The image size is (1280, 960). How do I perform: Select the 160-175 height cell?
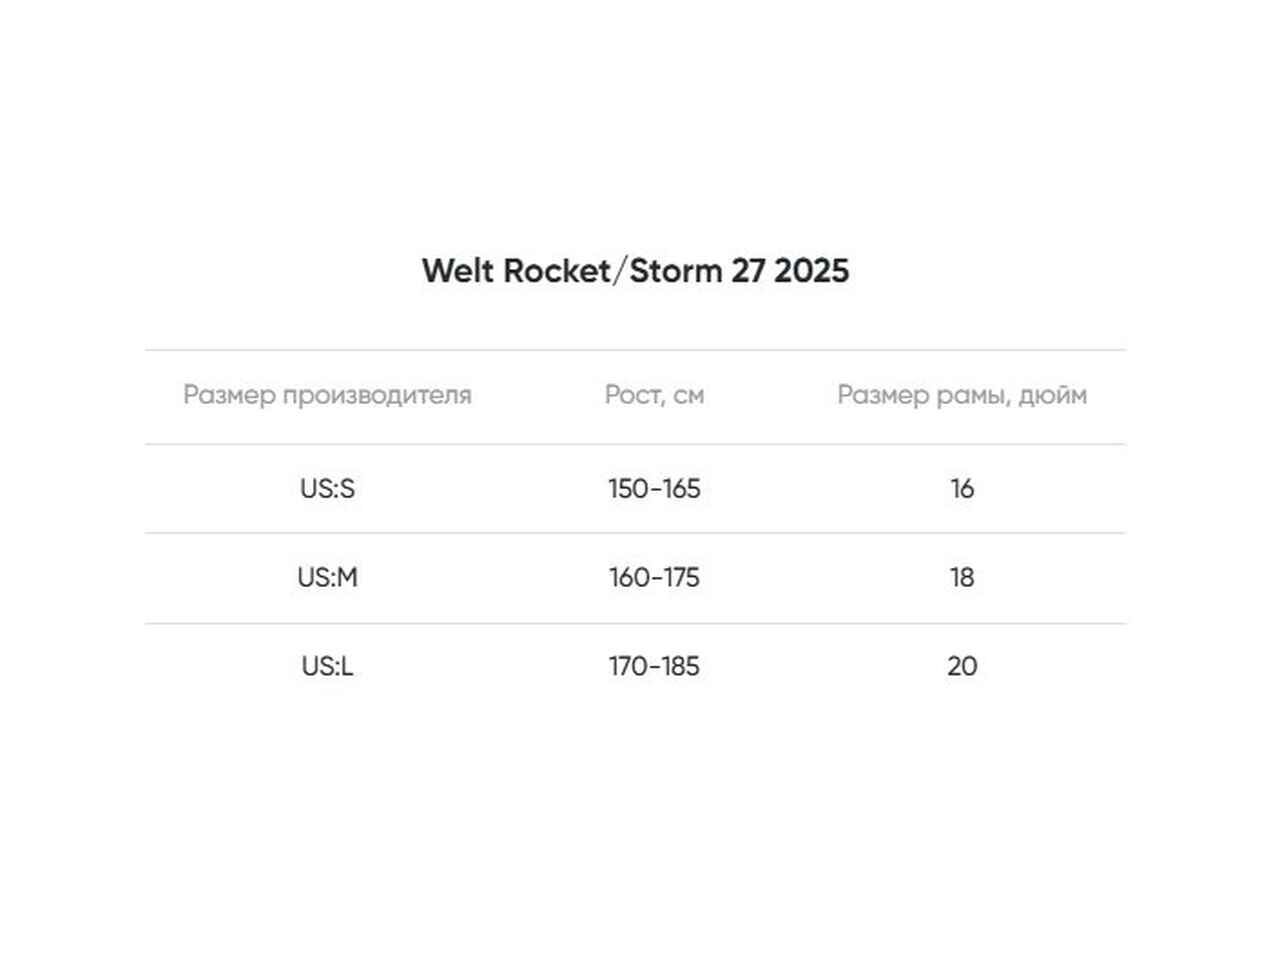click(654, 578)
